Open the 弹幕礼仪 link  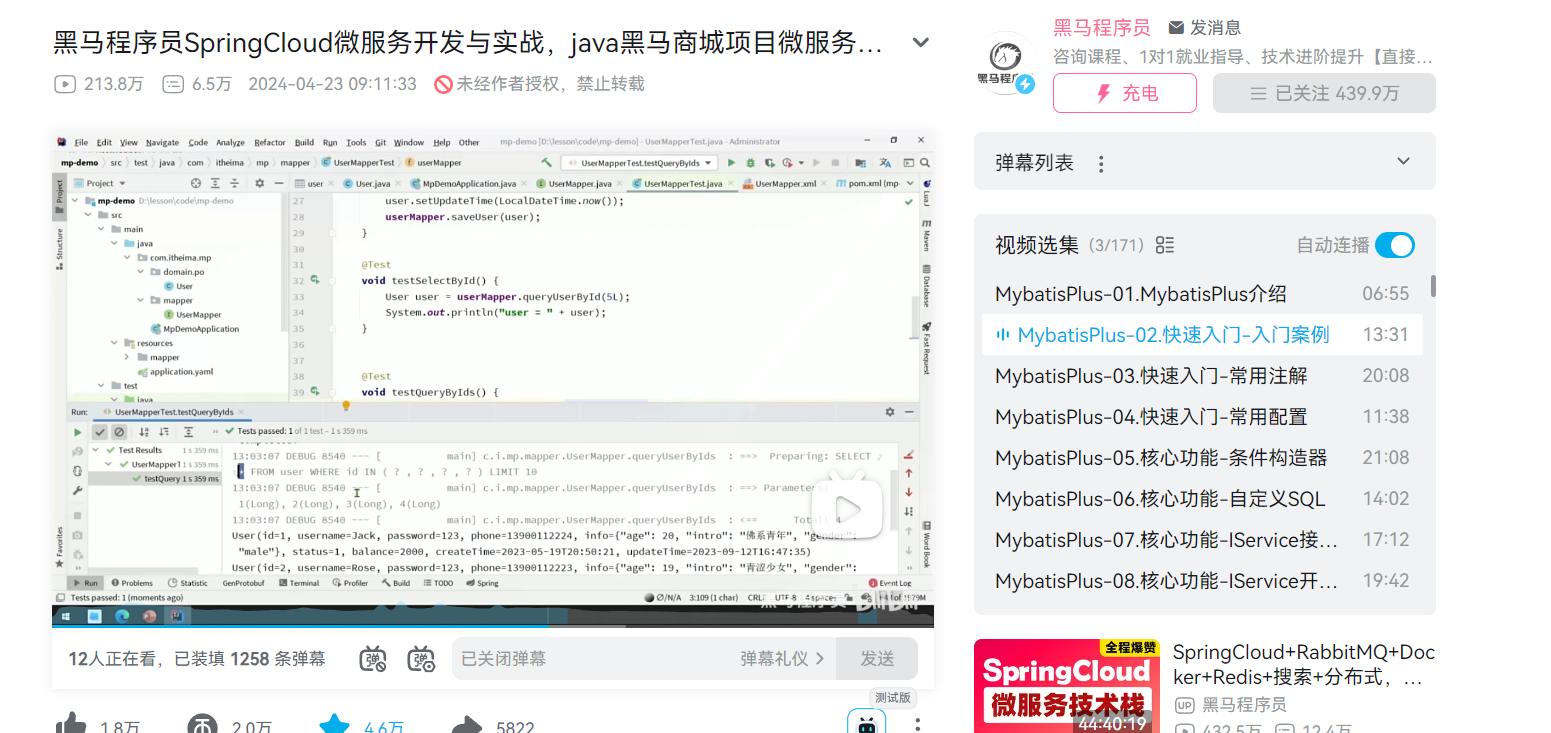click(x=782, y=659)
